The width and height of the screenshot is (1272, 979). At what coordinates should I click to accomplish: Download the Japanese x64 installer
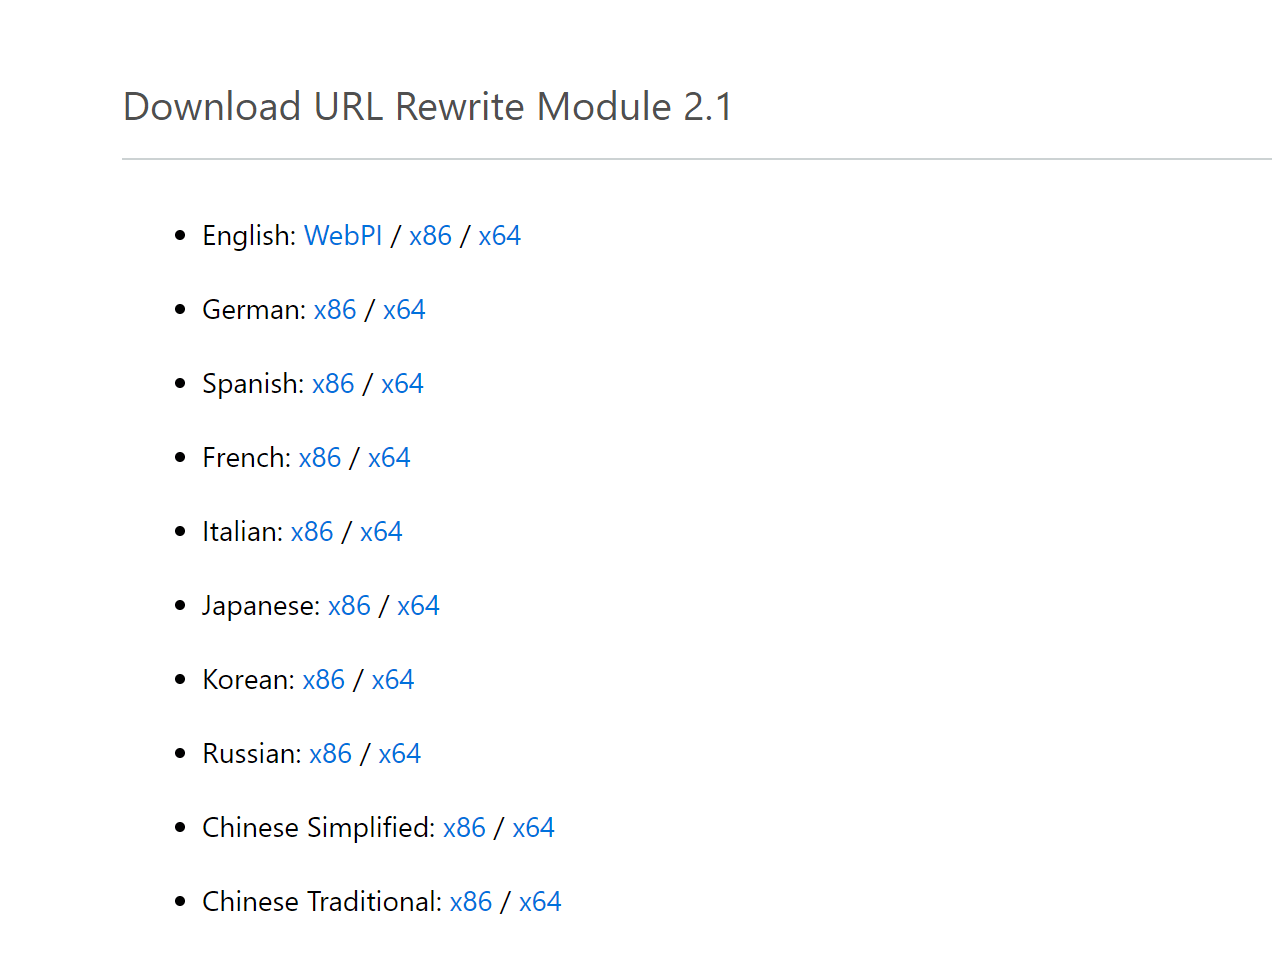tap(418, 606)
